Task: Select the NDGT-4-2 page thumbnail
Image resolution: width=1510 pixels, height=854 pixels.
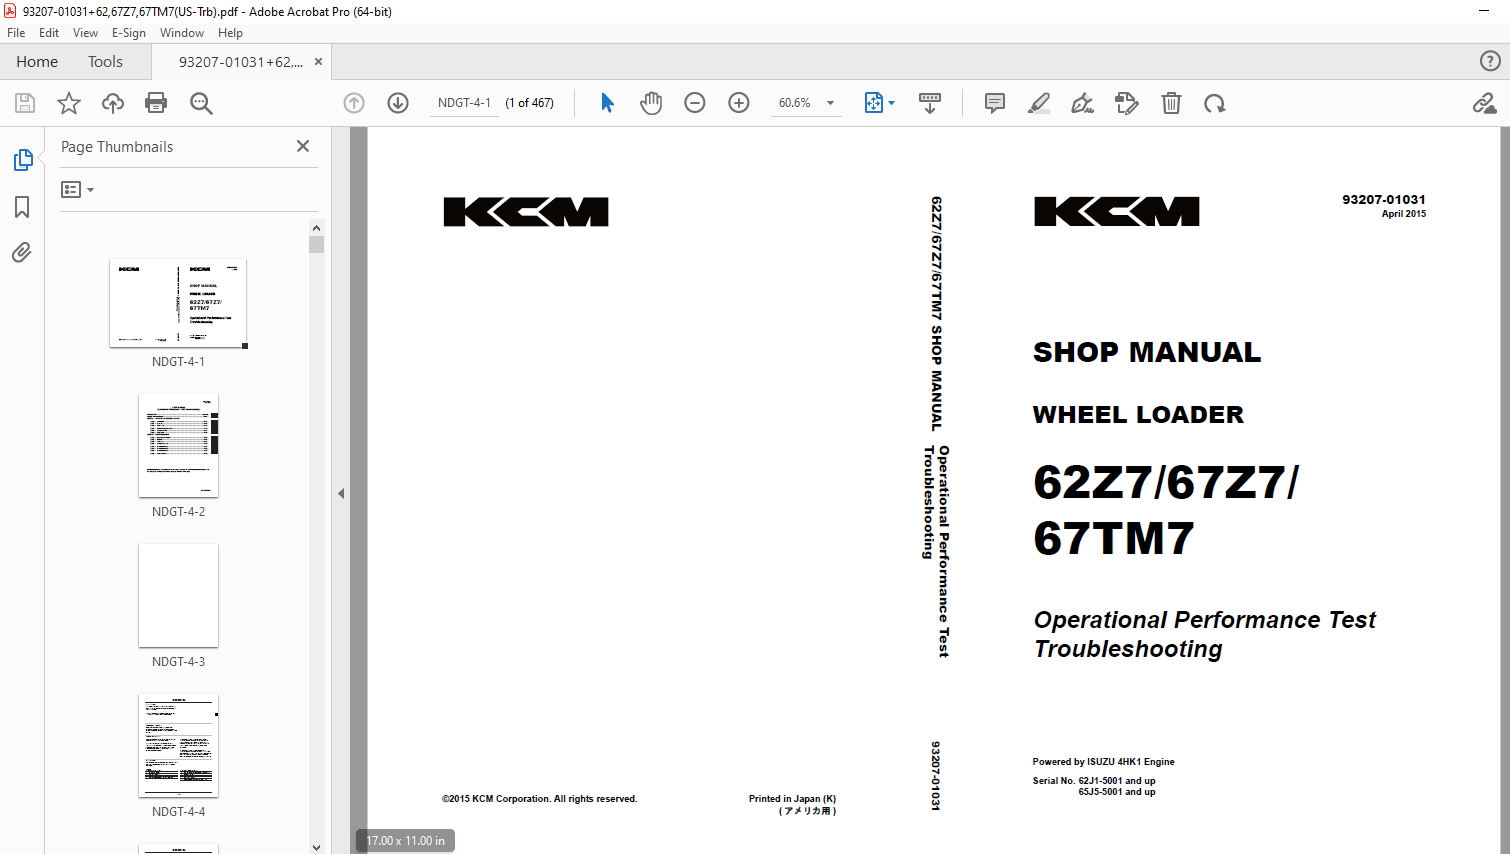Action: tap(178, 446)
